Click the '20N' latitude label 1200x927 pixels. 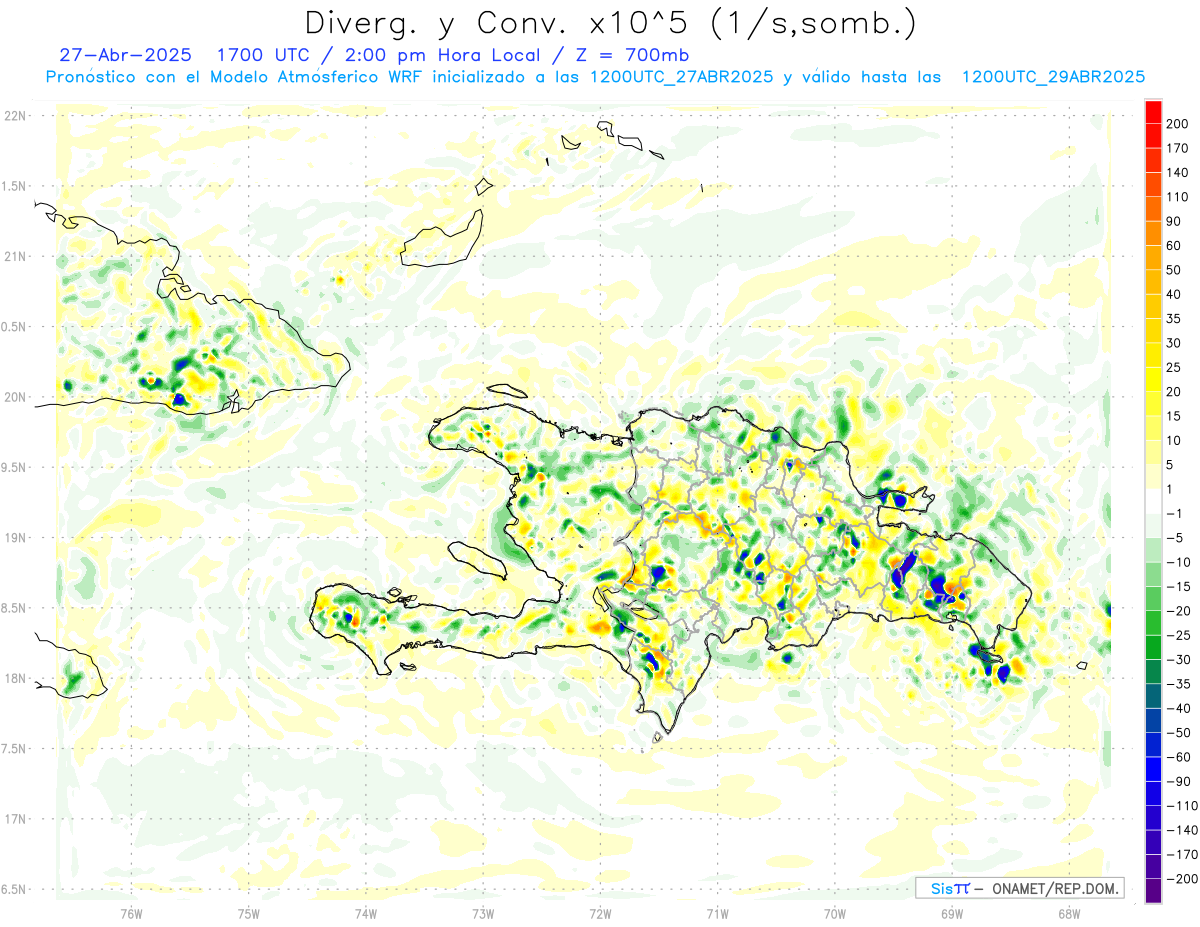click(15, 397)
